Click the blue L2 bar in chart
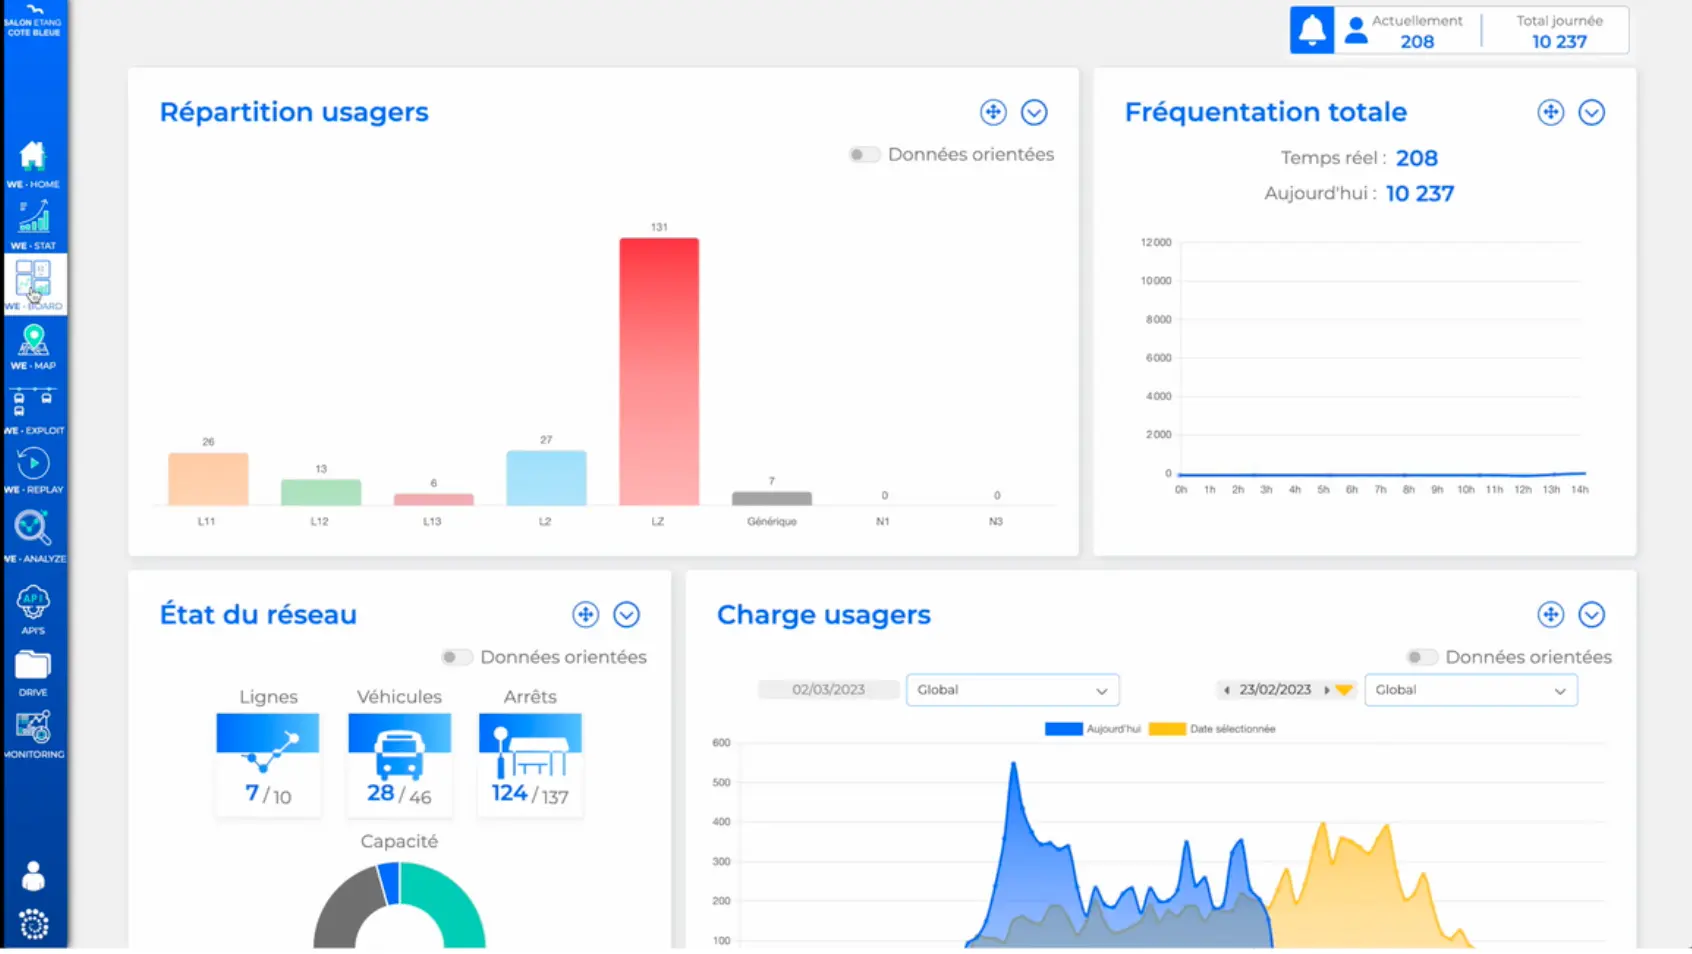 [546, 478]
